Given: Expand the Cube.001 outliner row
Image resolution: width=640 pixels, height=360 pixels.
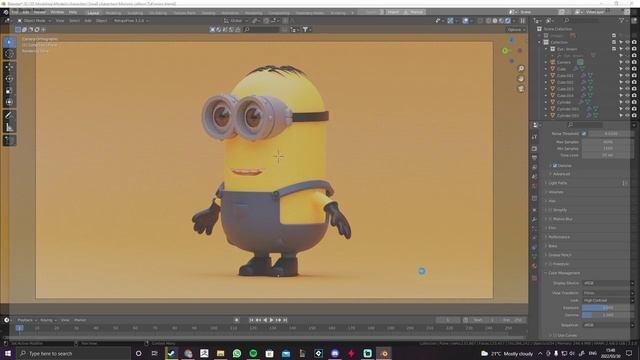Looking at the screenshot, I should click(546, 76).
